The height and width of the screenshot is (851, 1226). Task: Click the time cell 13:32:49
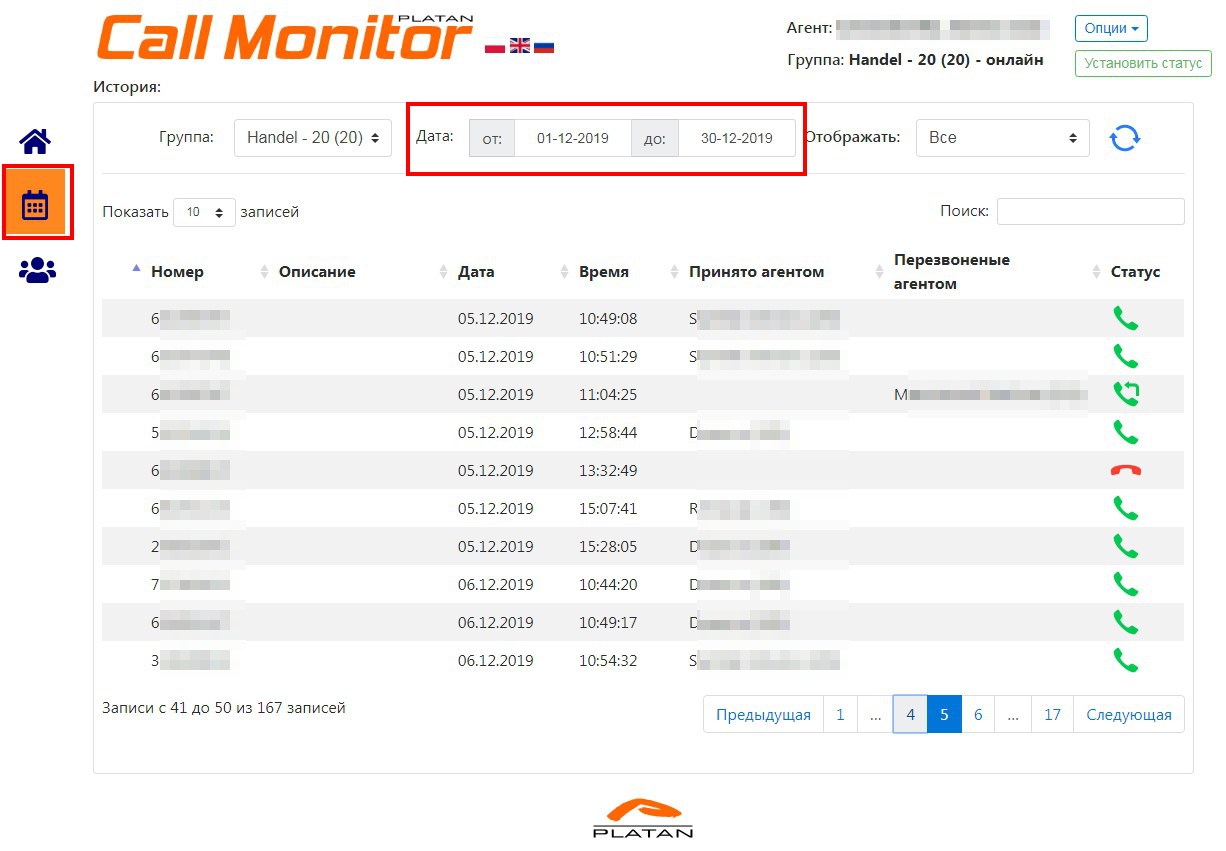click(608, 471)
